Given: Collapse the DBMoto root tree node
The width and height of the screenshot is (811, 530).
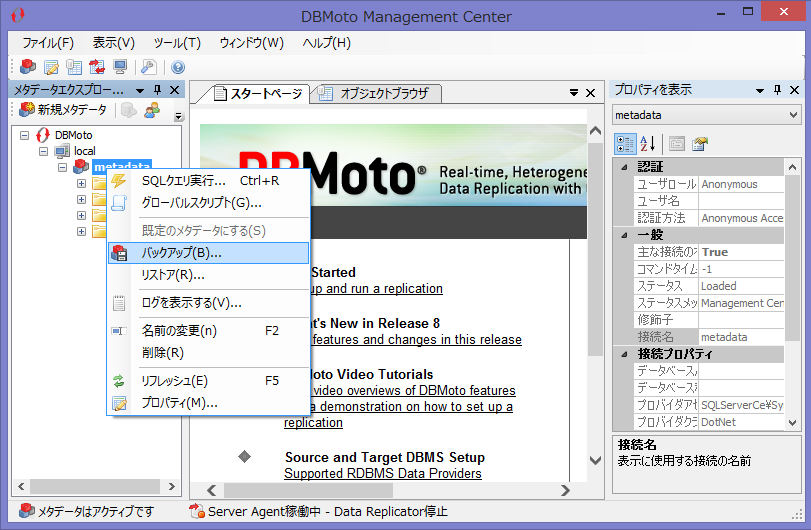Looking at the screenshot, I should pyautogui.click(x=24, y=135).
